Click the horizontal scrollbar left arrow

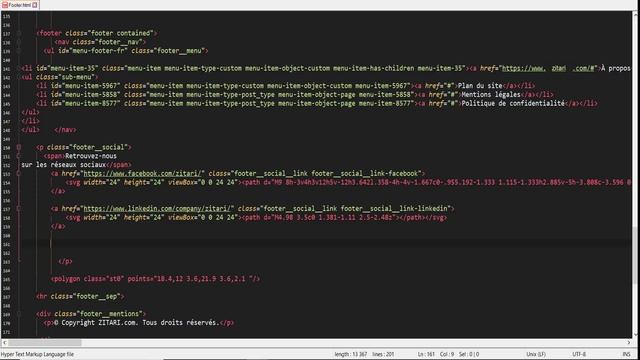tap(4, 343)
